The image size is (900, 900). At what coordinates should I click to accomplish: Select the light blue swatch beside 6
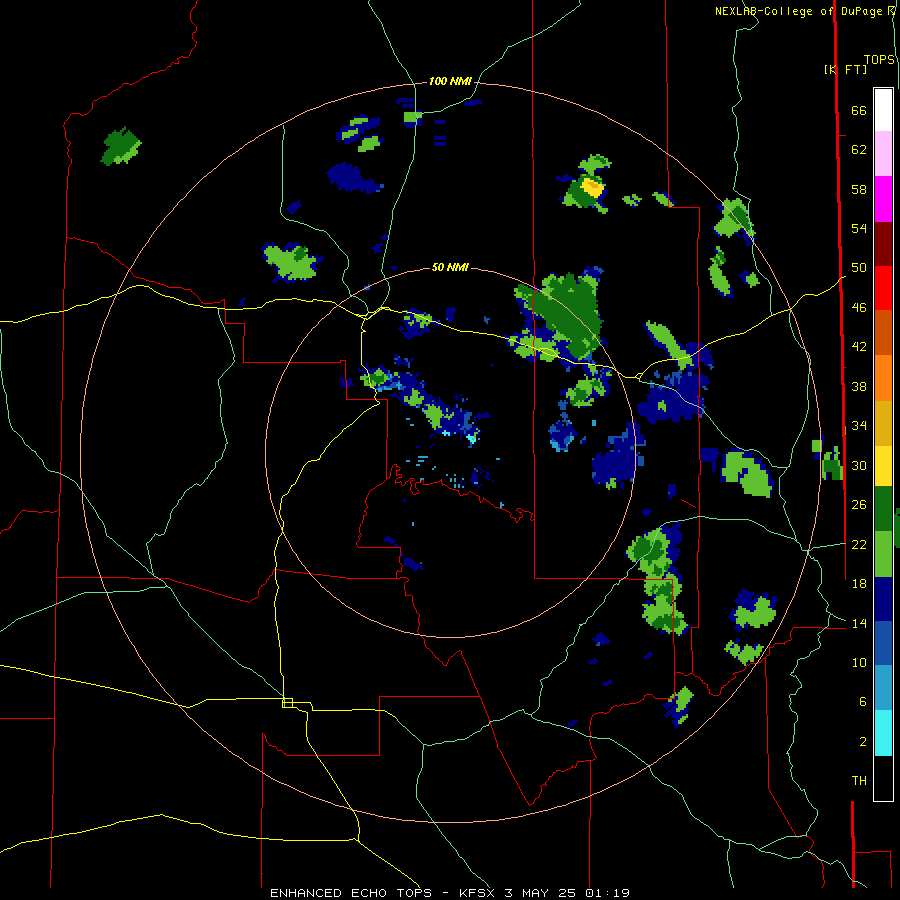click(883, 688)
